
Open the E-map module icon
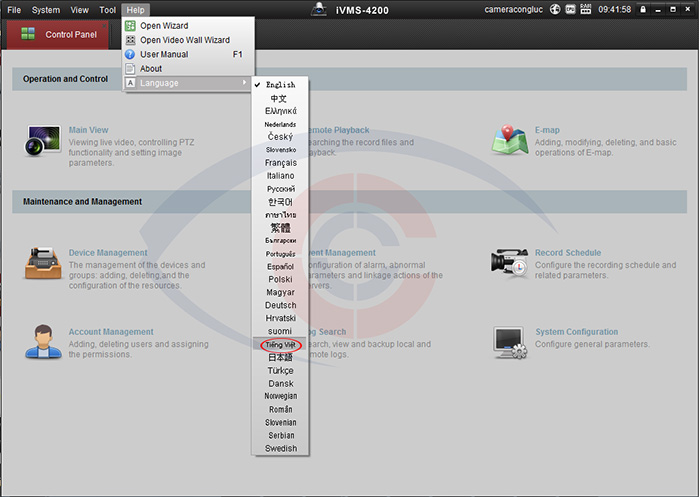tap(509, 140)
